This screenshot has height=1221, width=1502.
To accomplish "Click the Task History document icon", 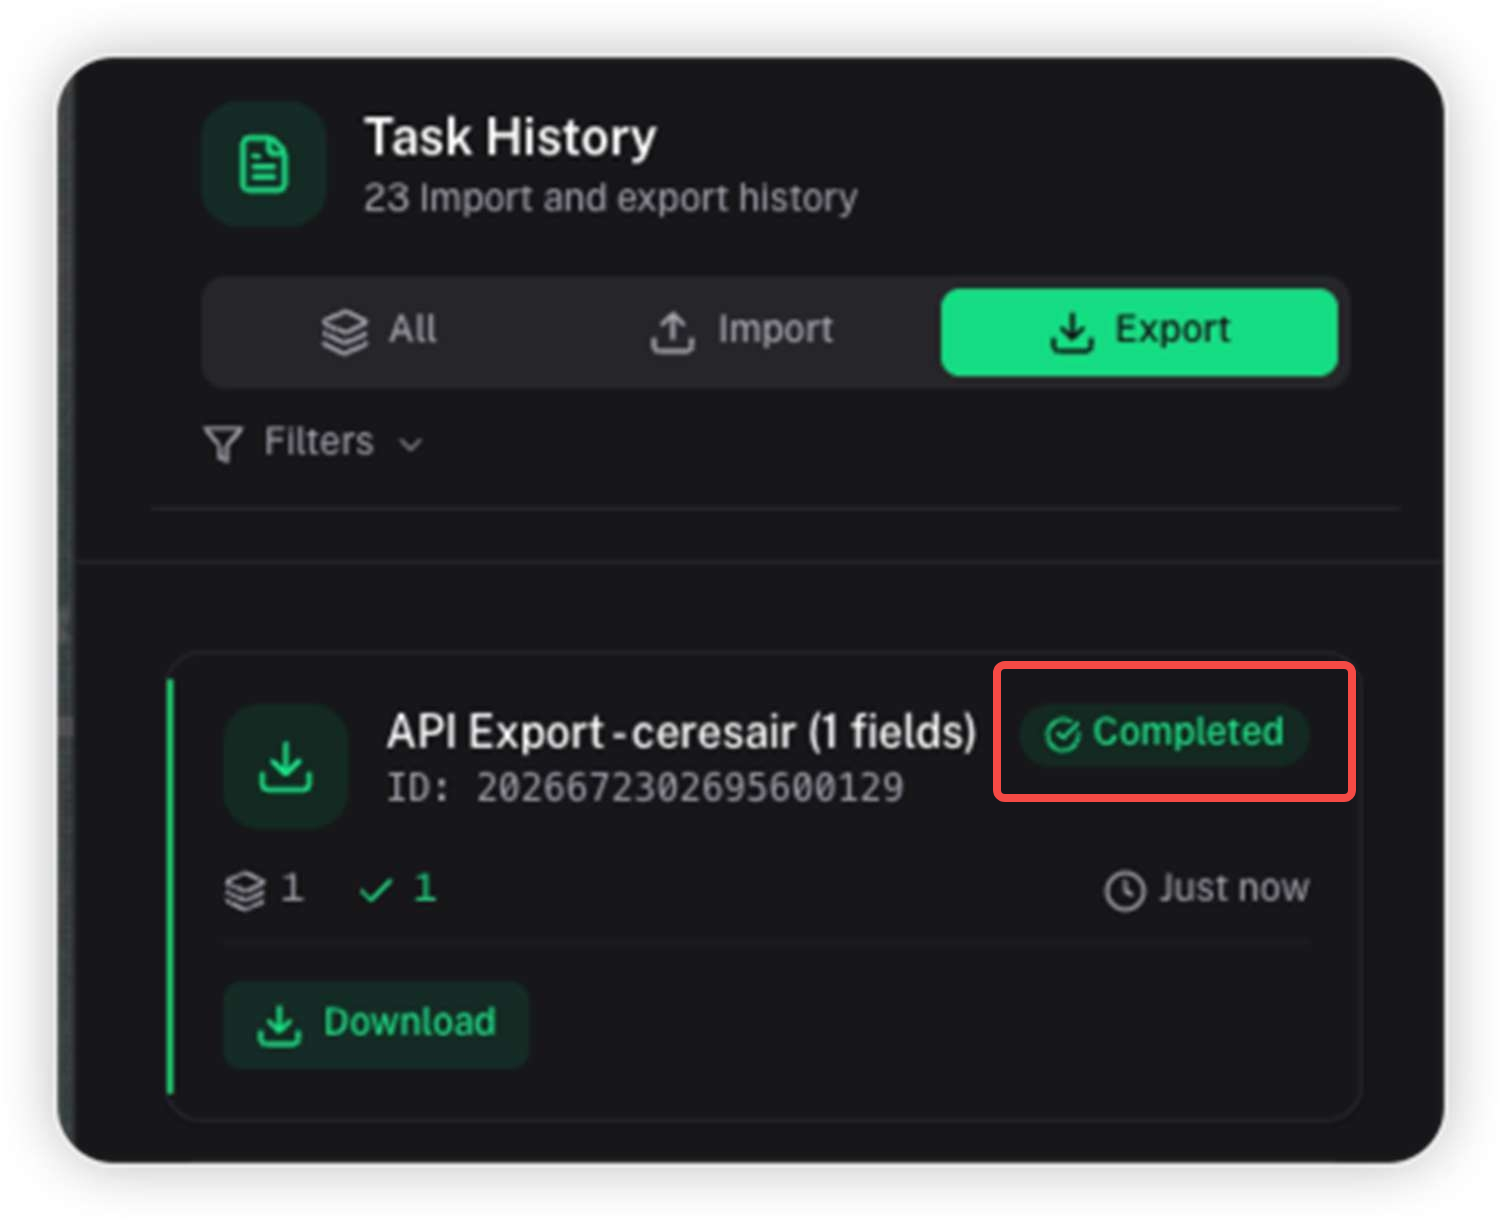I will tap(264, 164).
